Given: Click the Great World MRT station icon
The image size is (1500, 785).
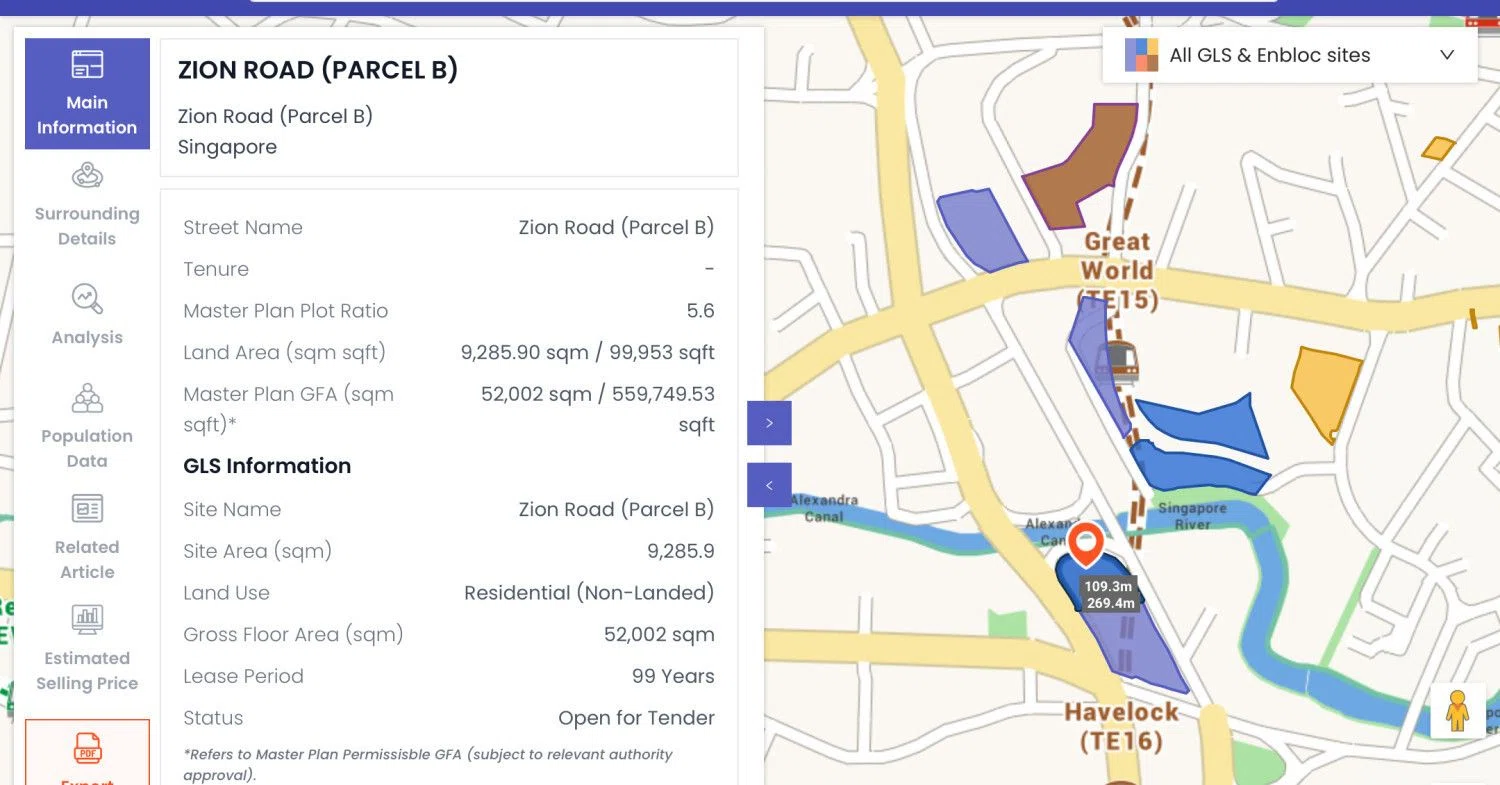Looking at the screenshot, I should pyautogui.click(x=1116, y=363).
